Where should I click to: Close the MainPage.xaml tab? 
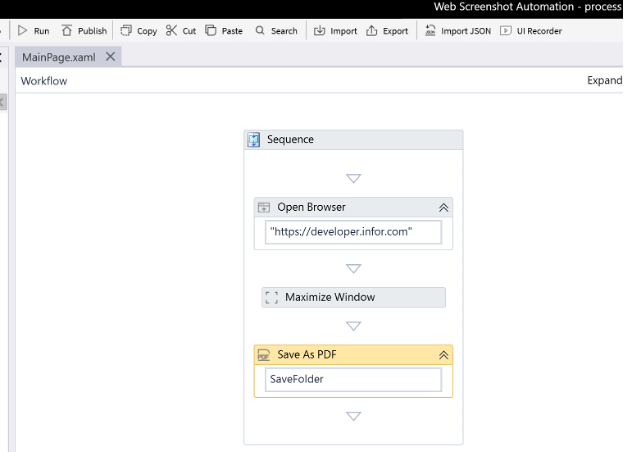(x=110, y=57)
